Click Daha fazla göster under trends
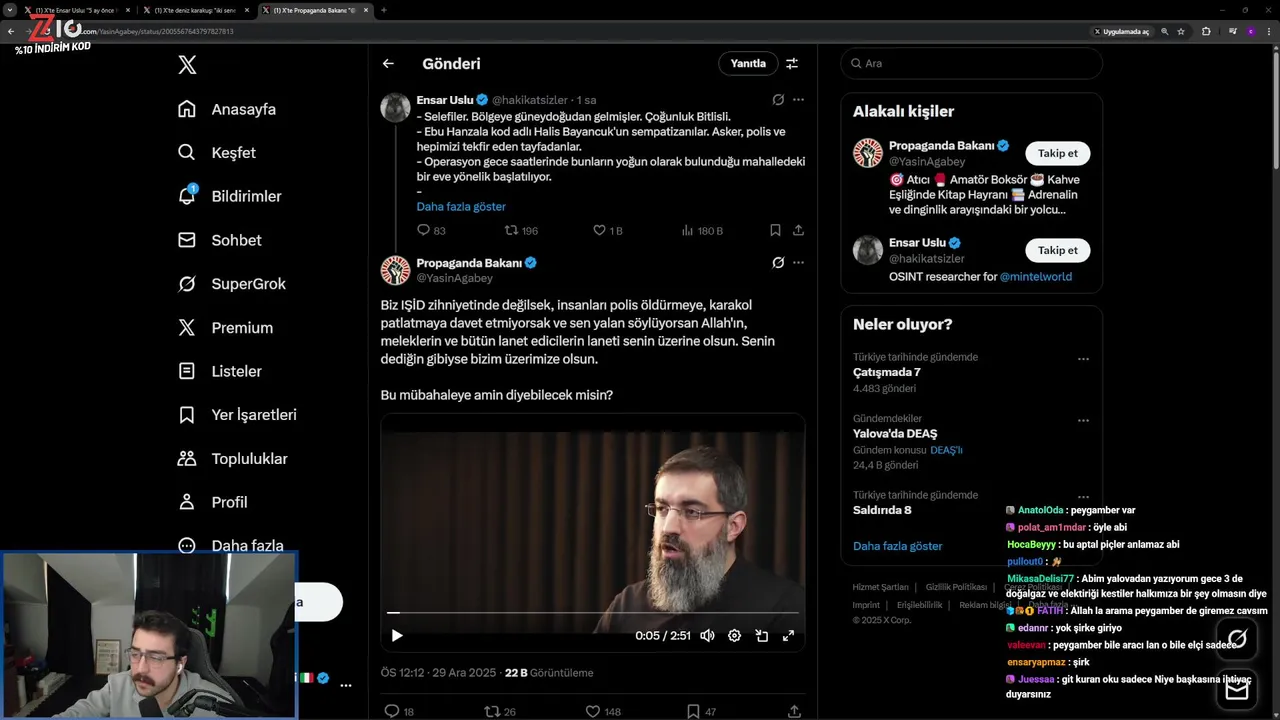Viewport: 1280px width, 720px height. point(897,546)
